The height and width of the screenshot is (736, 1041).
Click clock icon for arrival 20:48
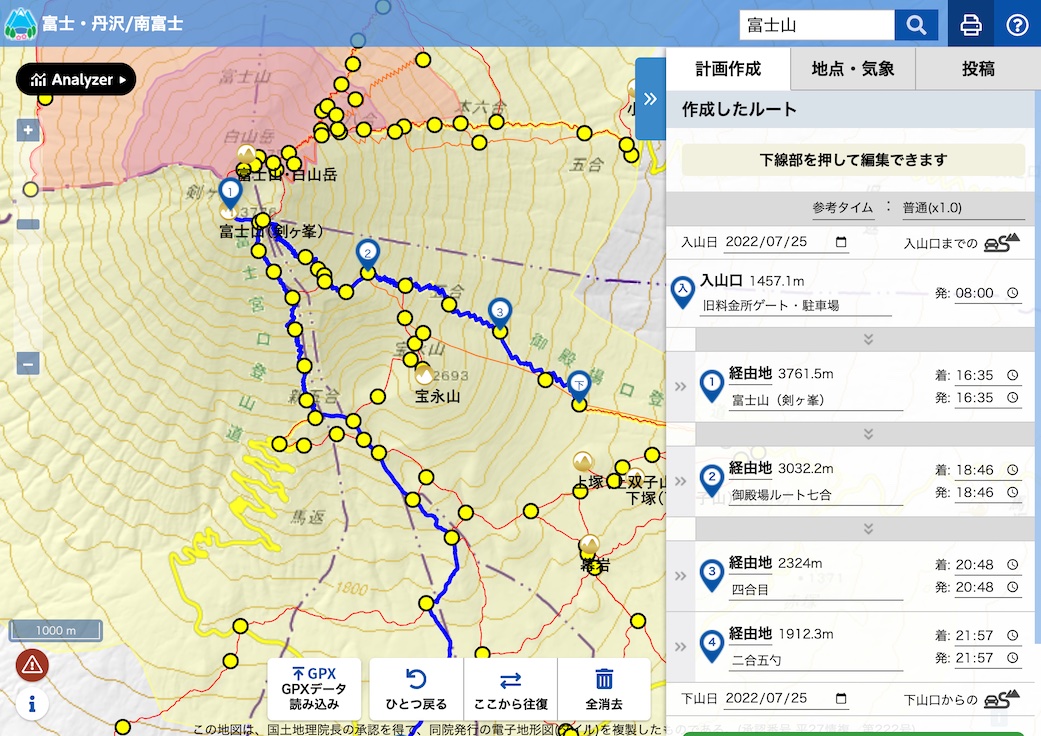pos(1012,565)
